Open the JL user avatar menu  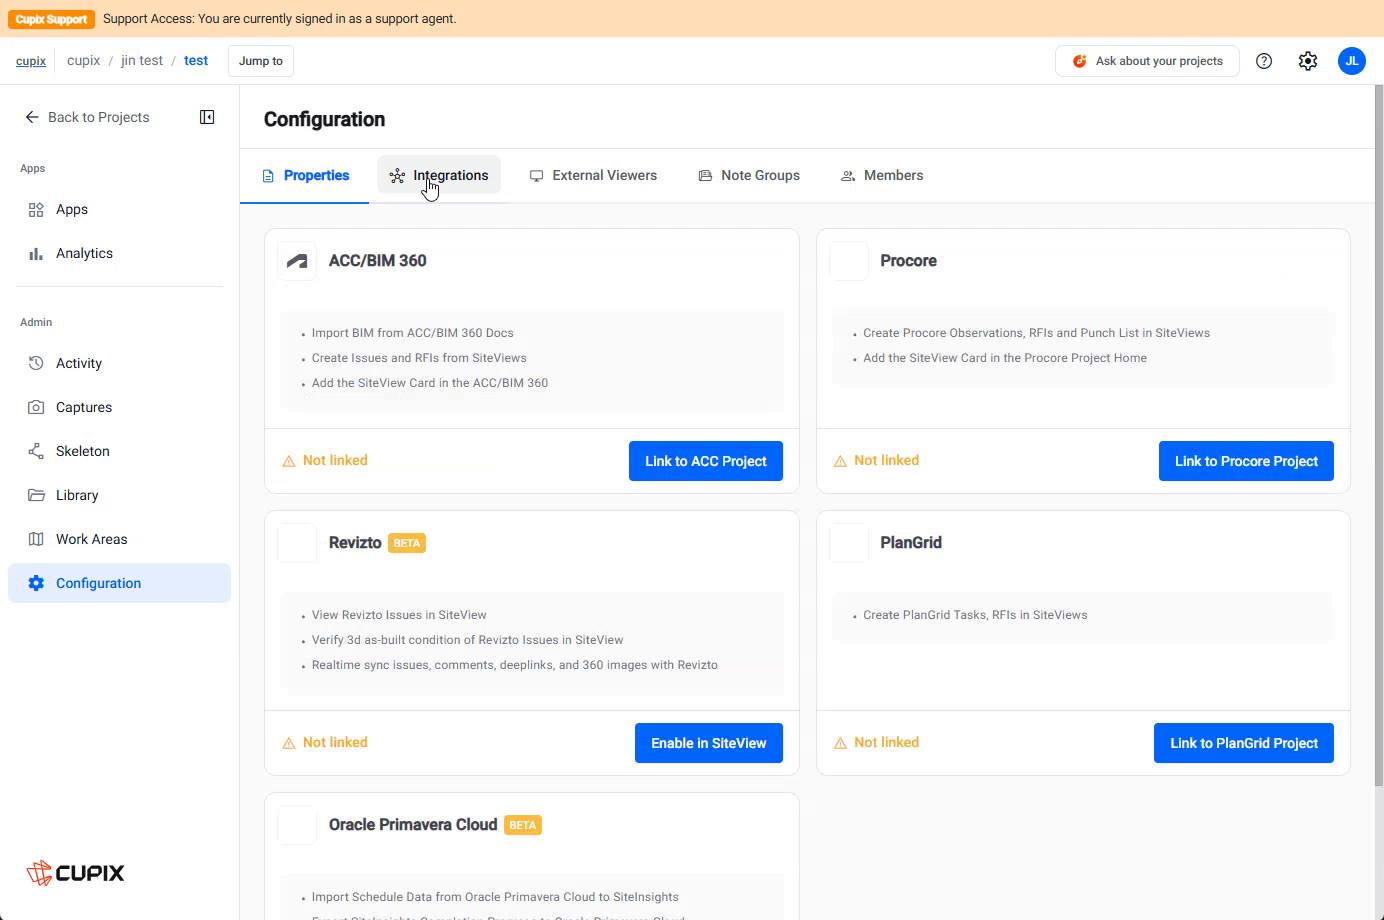(1352, 61)
